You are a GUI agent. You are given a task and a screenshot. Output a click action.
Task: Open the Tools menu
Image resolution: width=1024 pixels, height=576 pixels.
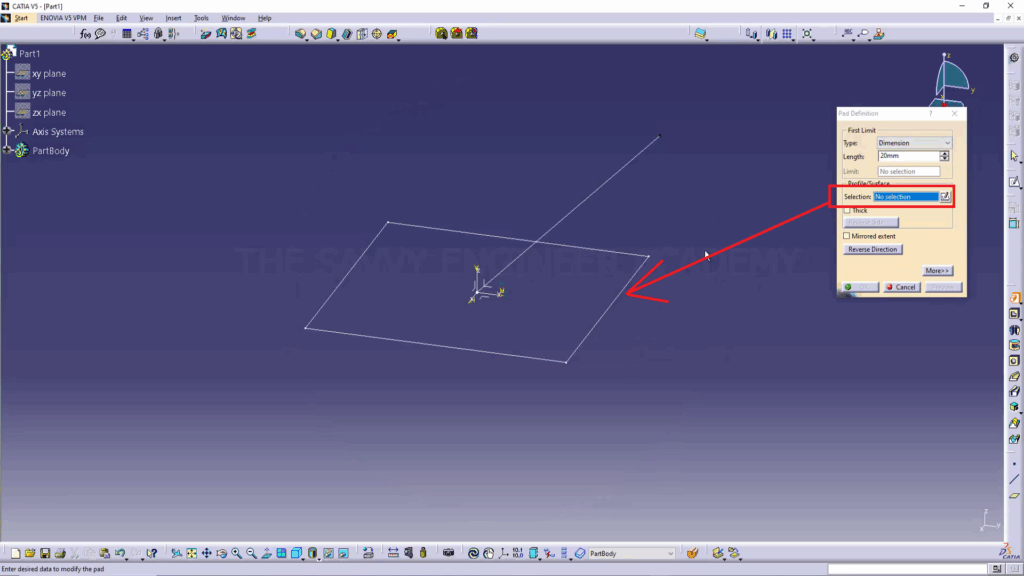click(x=201, y=18)
